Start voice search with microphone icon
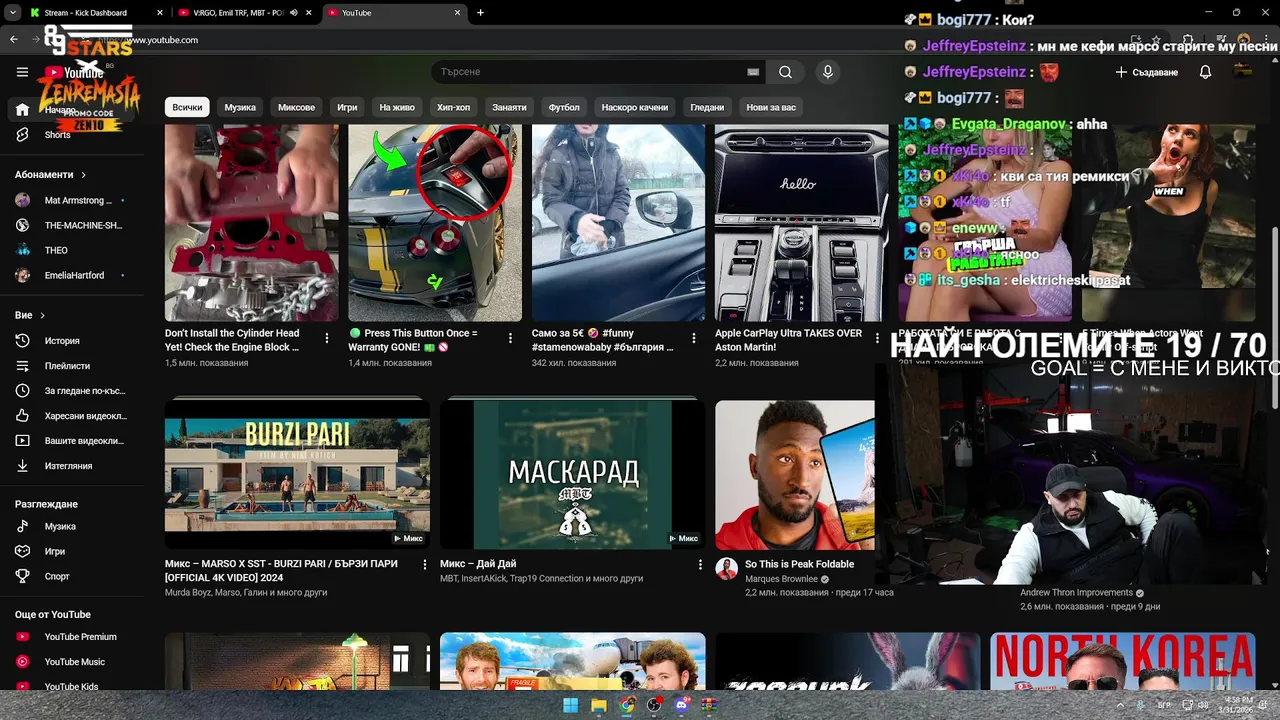This screenshot has width=1280, height=720. coord(827,72)
